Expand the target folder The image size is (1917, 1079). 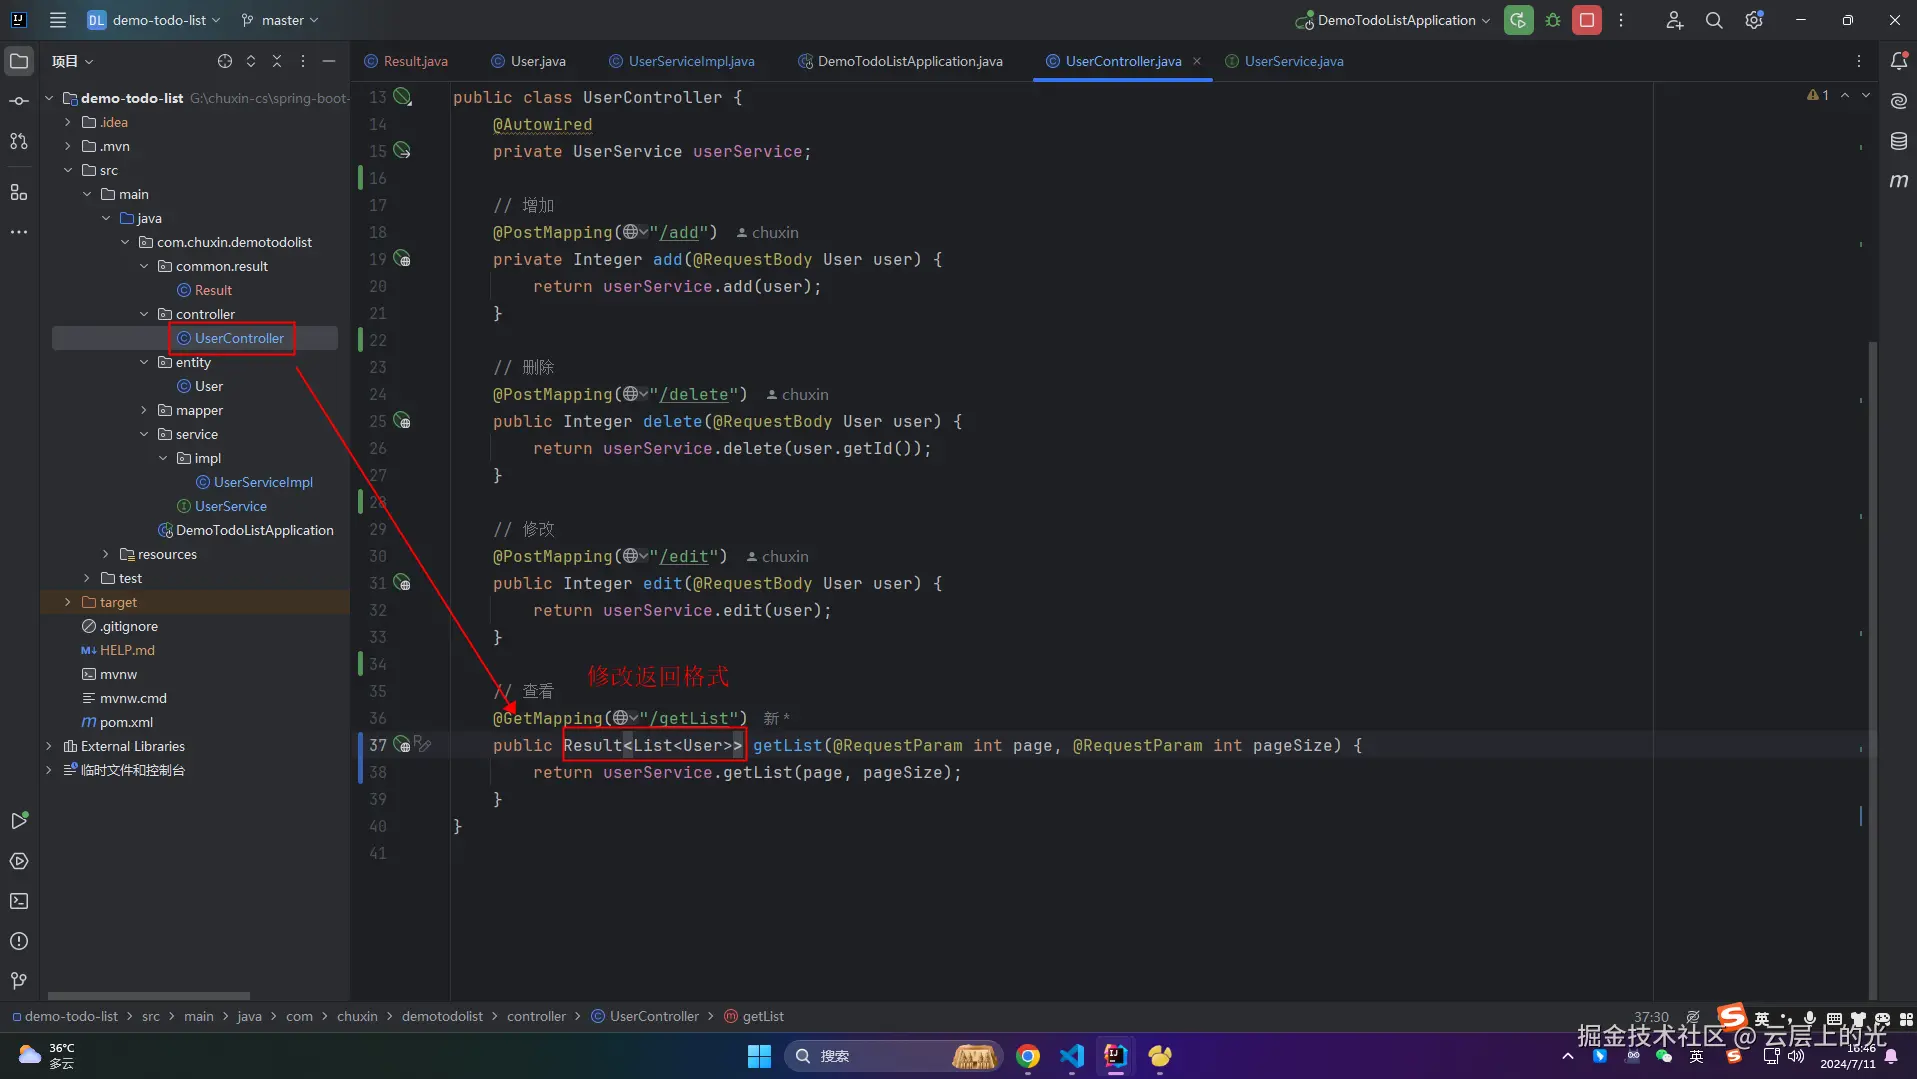[x=68, y=602]
